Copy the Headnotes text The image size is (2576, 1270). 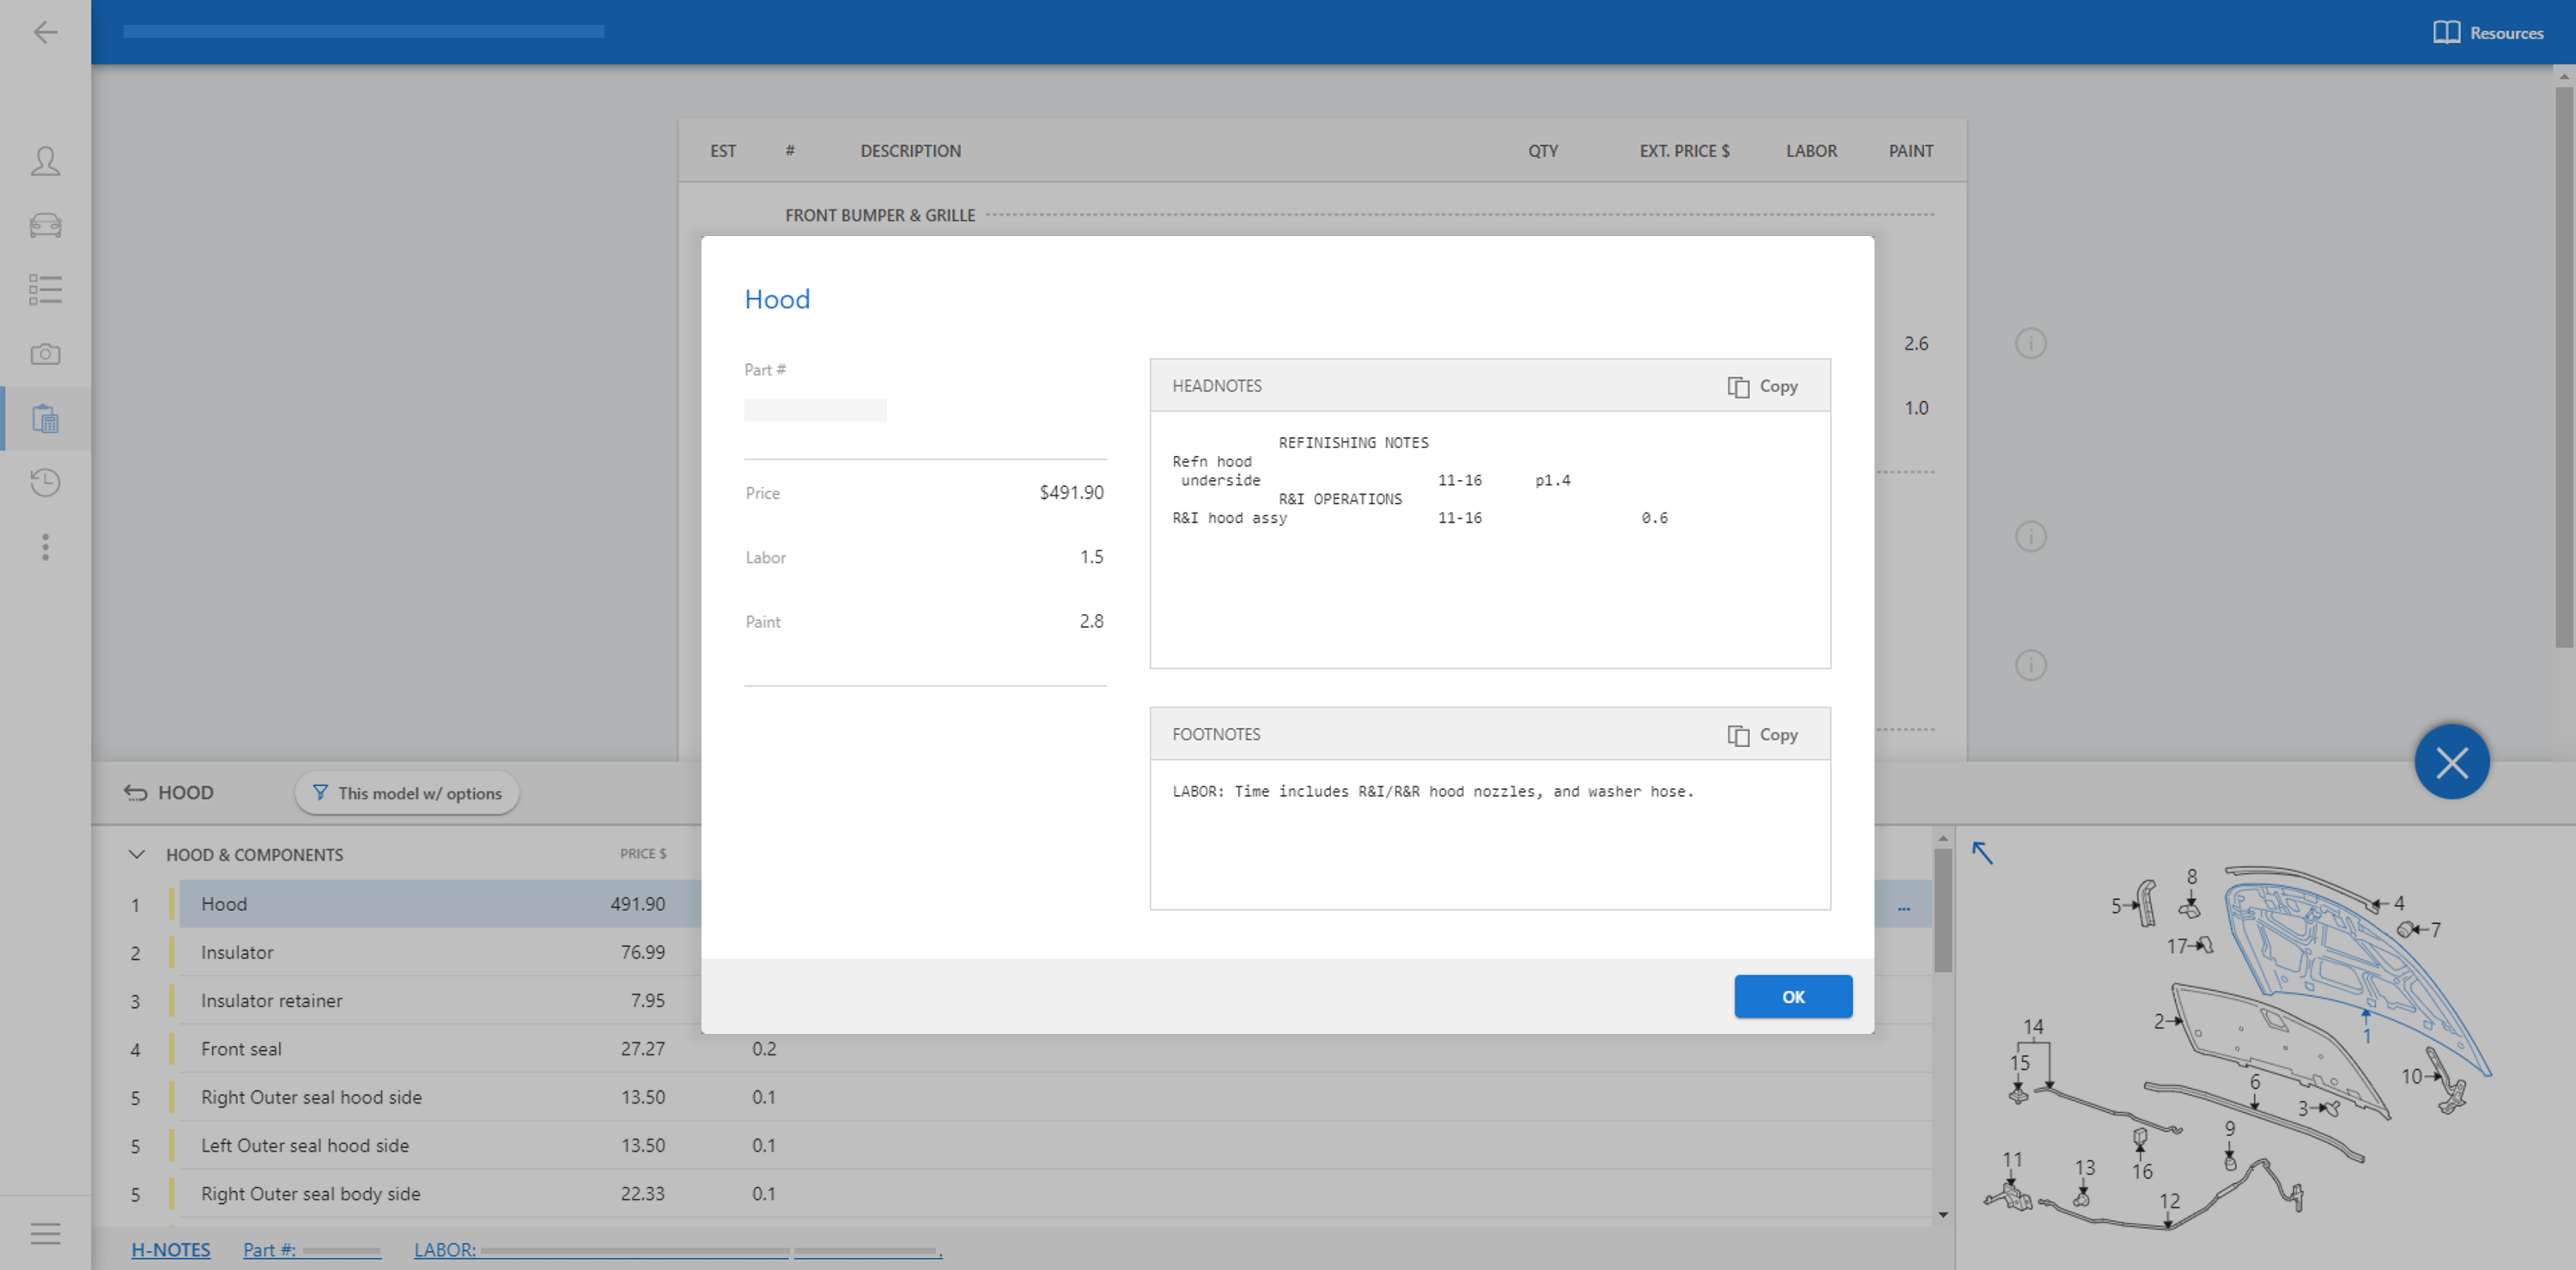[1762, 386]
